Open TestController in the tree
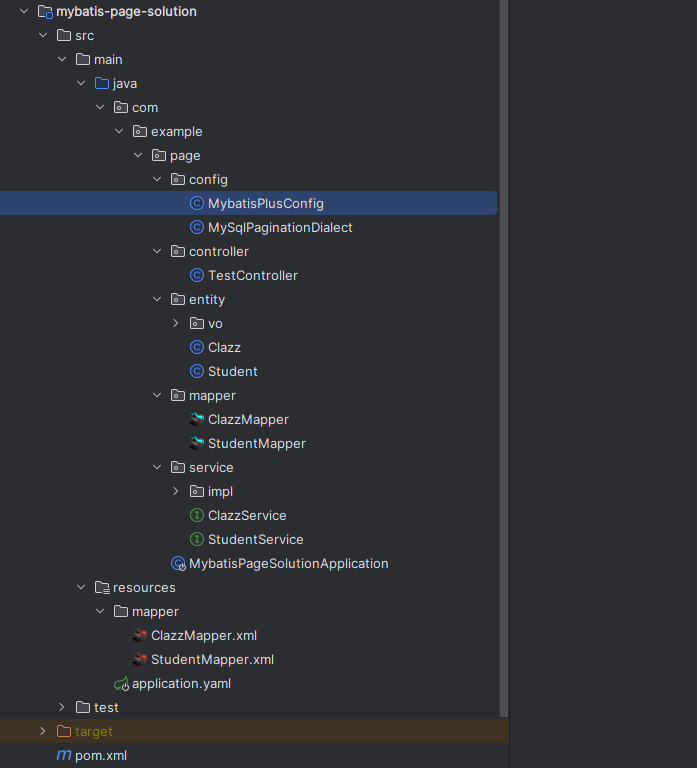Viewport: 697px width, 768px height. tap(252, 275)
